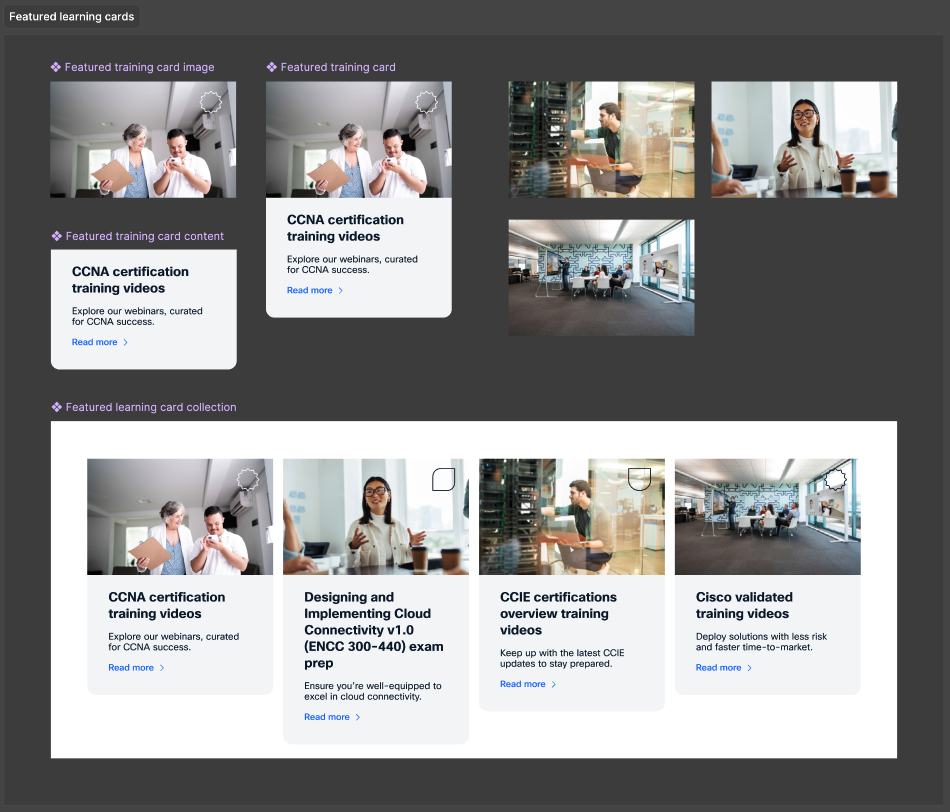The width and height of the screenshot is (950, 812).
Task: Click chevron after 'Read more' on CCIE card
Action: pos(553,684)
